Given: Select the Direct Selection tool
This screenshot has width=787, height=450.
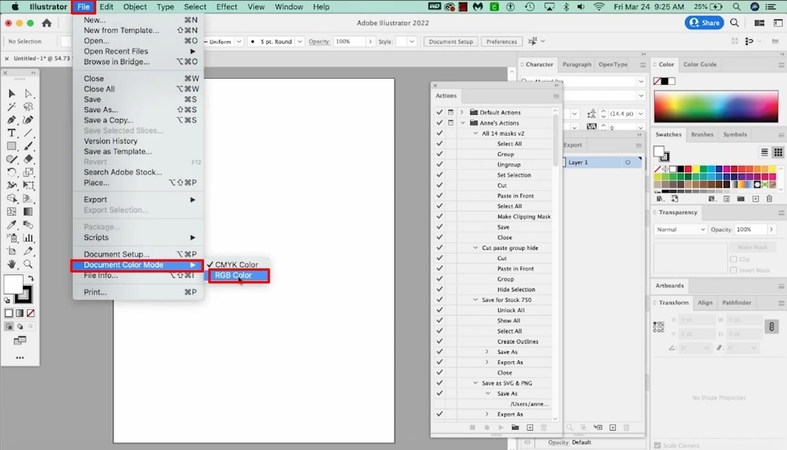Looking at the screenshot, I should [28, 94].
